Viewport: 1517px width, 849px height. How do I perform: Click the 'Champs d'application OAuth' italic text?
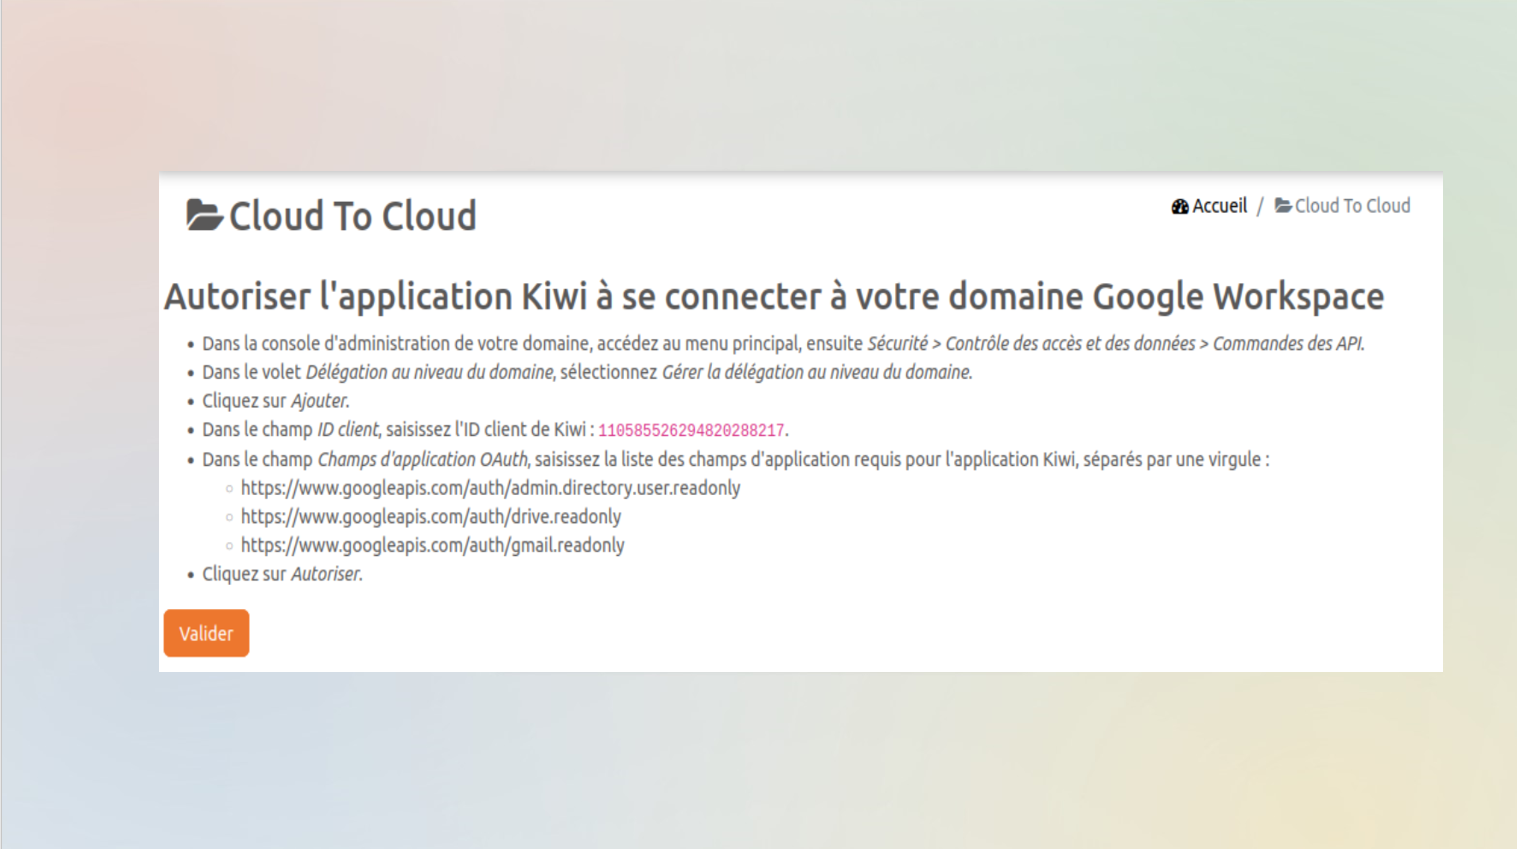pyautogui.click(x=422, y=460)
